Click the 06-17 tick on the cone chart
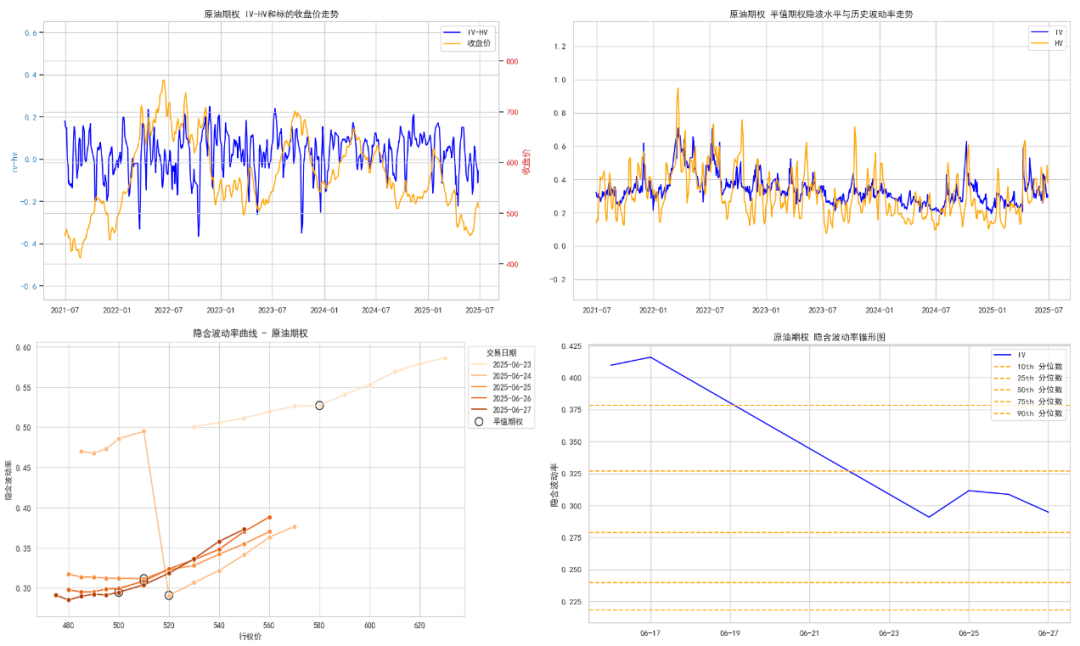Screen dimensions: 1080x646 (650, 633)
